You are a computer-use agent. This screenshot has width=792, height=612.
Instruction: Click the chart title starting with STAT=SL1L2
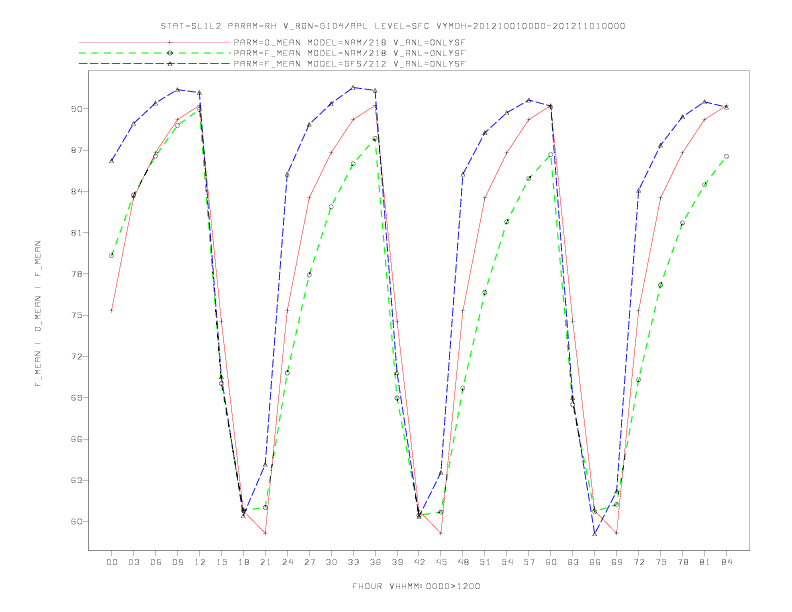coord(393,26)
